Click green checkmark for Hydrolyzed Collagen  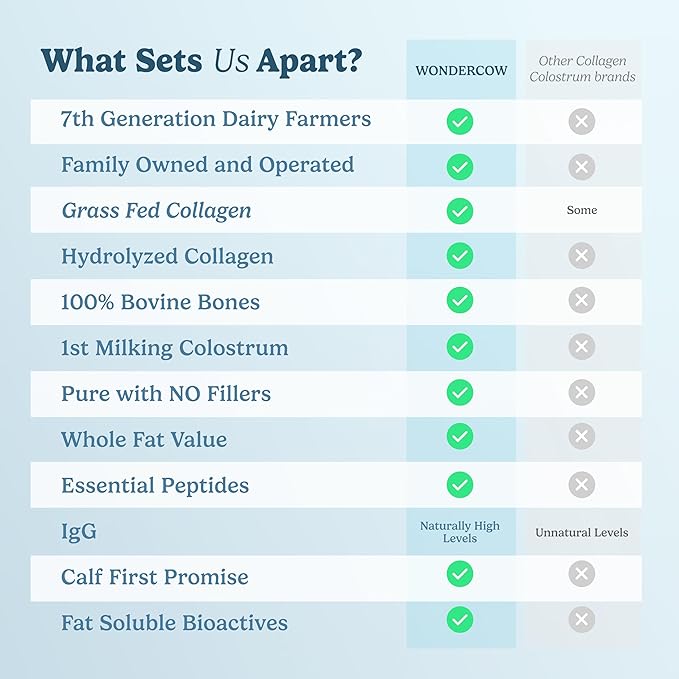click(460, 257)
